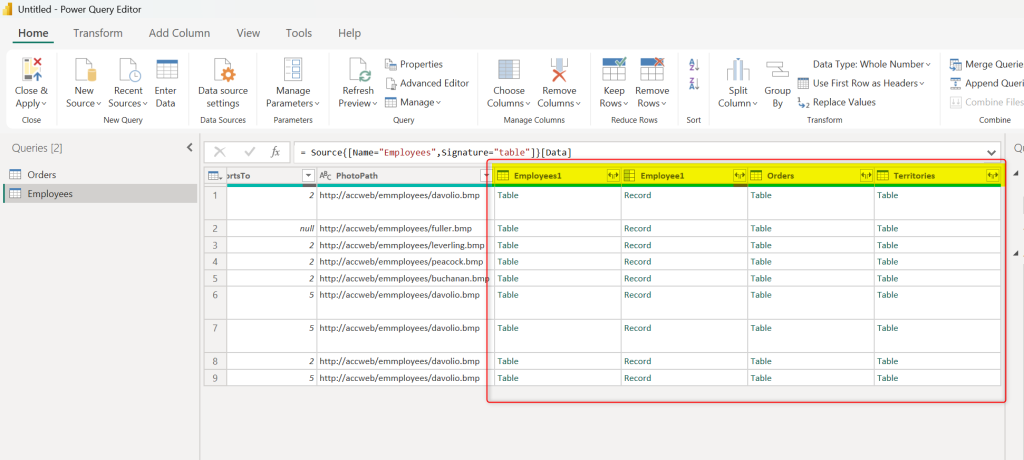The width and height of the screenshot is (1024, 460).
Task: Switch to the Transform ribbon tab
Action: [x=98, y=33]
